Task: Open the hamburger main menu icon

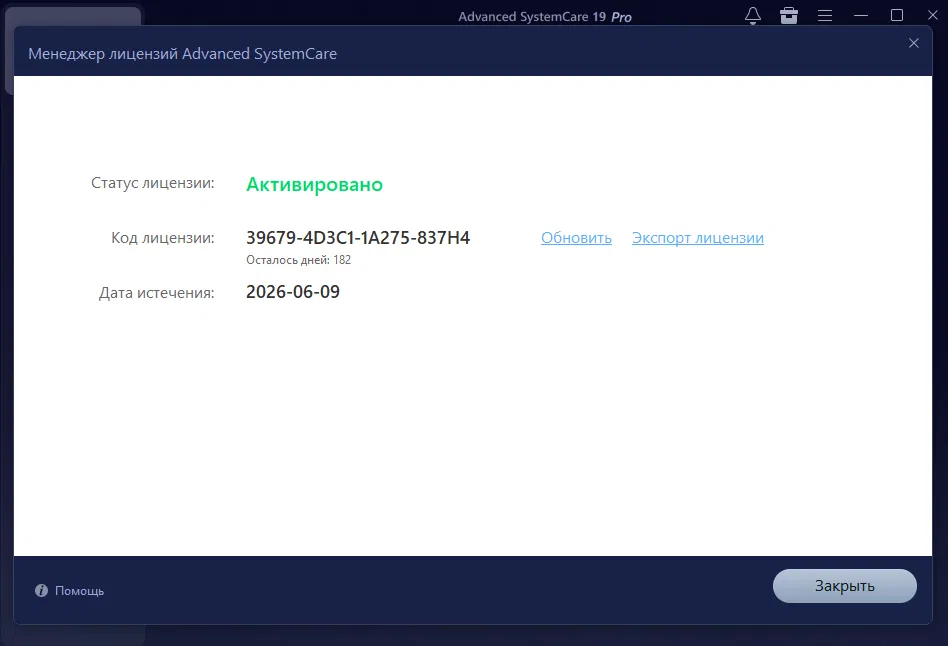Action: pos(825,15)
